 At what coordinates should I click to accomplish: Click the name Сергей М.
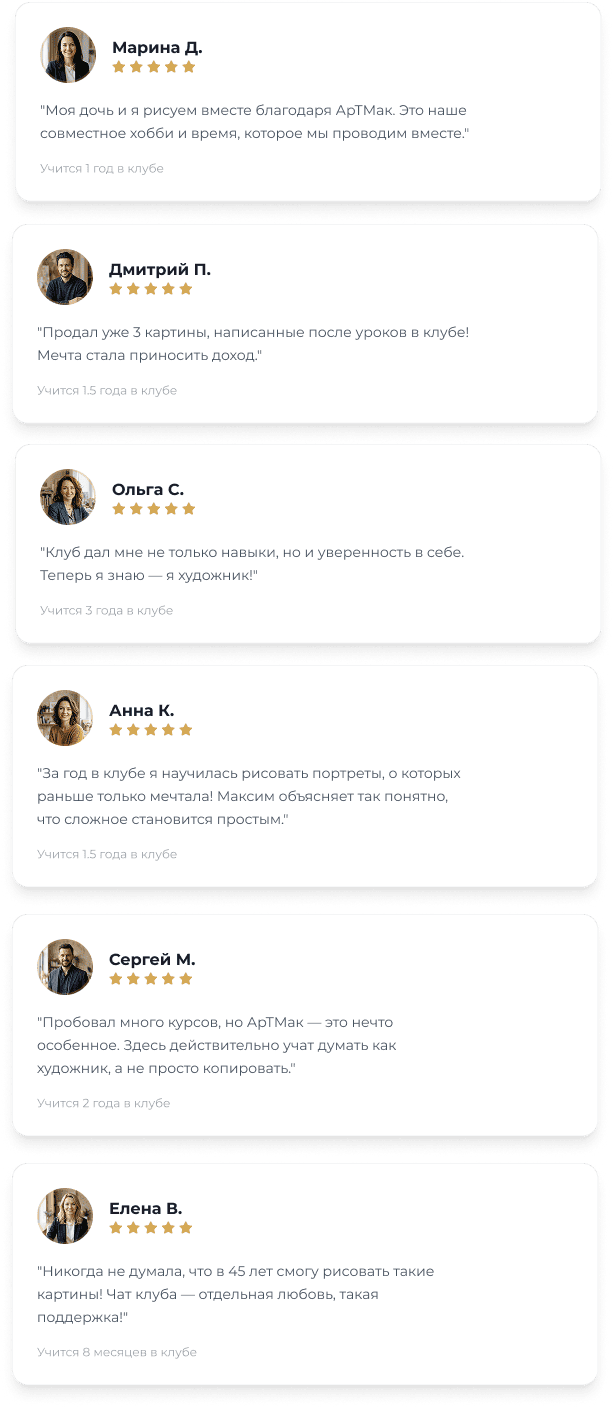(x=152, y=960)
